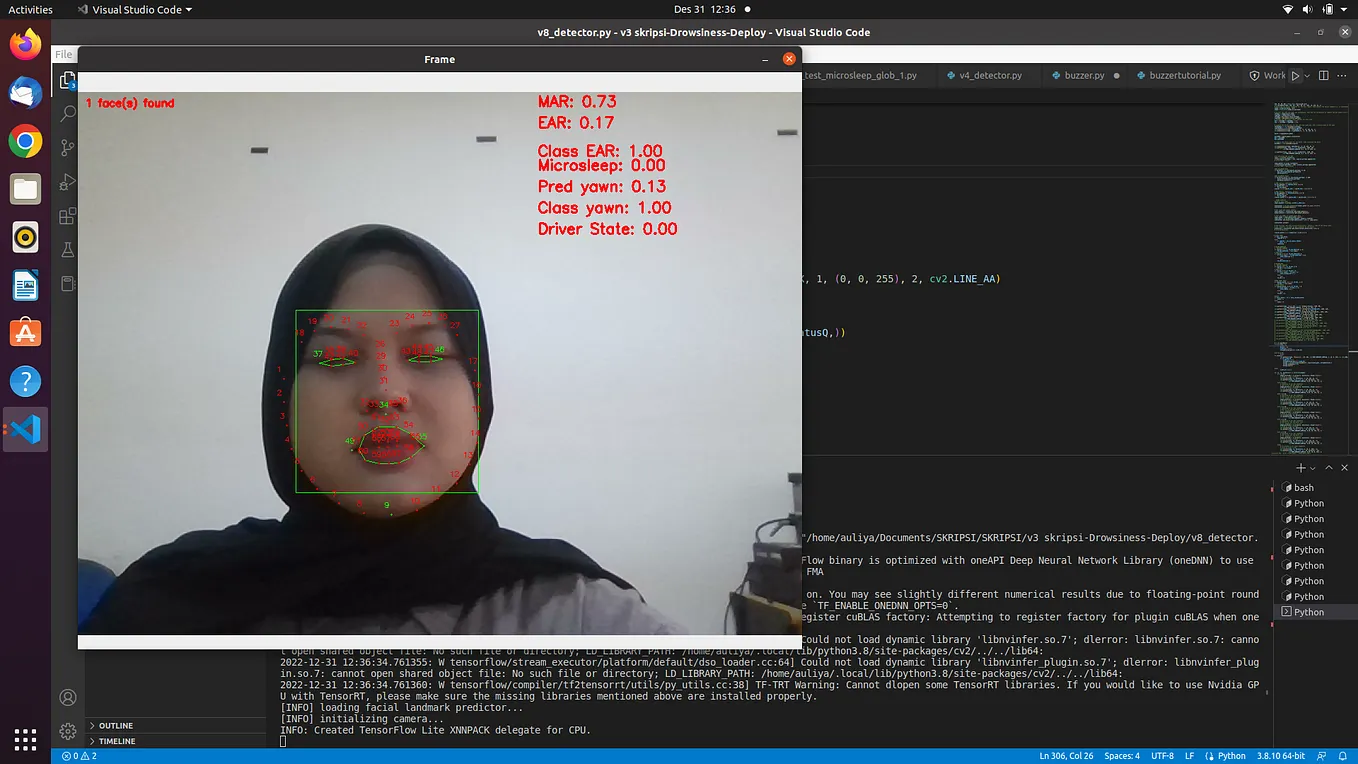The height and width of the screenshot is (764, 1358).
Task: Select the bash terminal in the terminal list
Action: [1303, 488]
